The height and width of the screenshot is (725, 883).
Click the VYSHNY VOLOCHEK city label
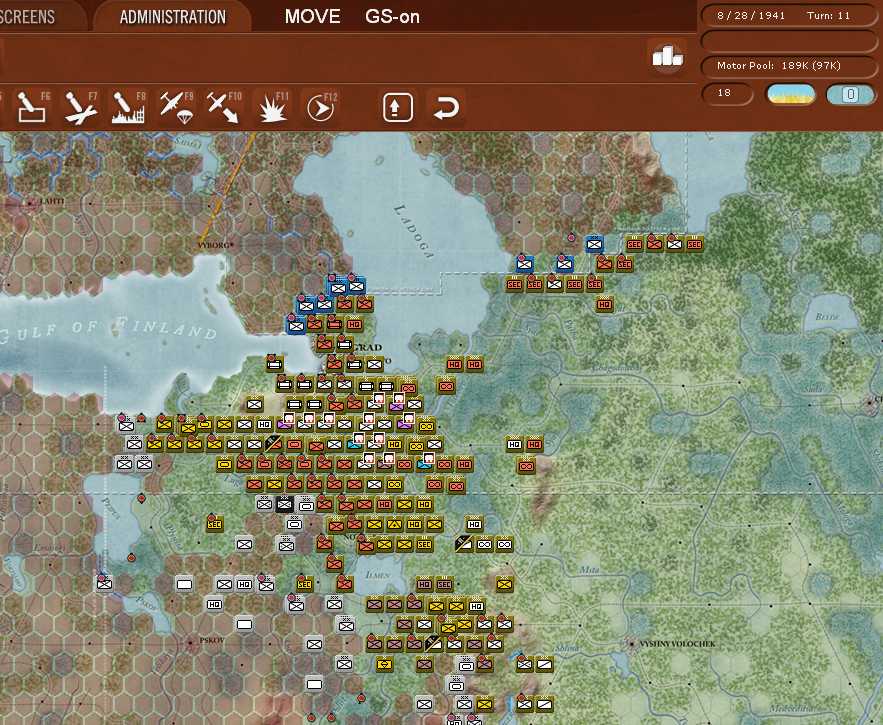point(678,643)
